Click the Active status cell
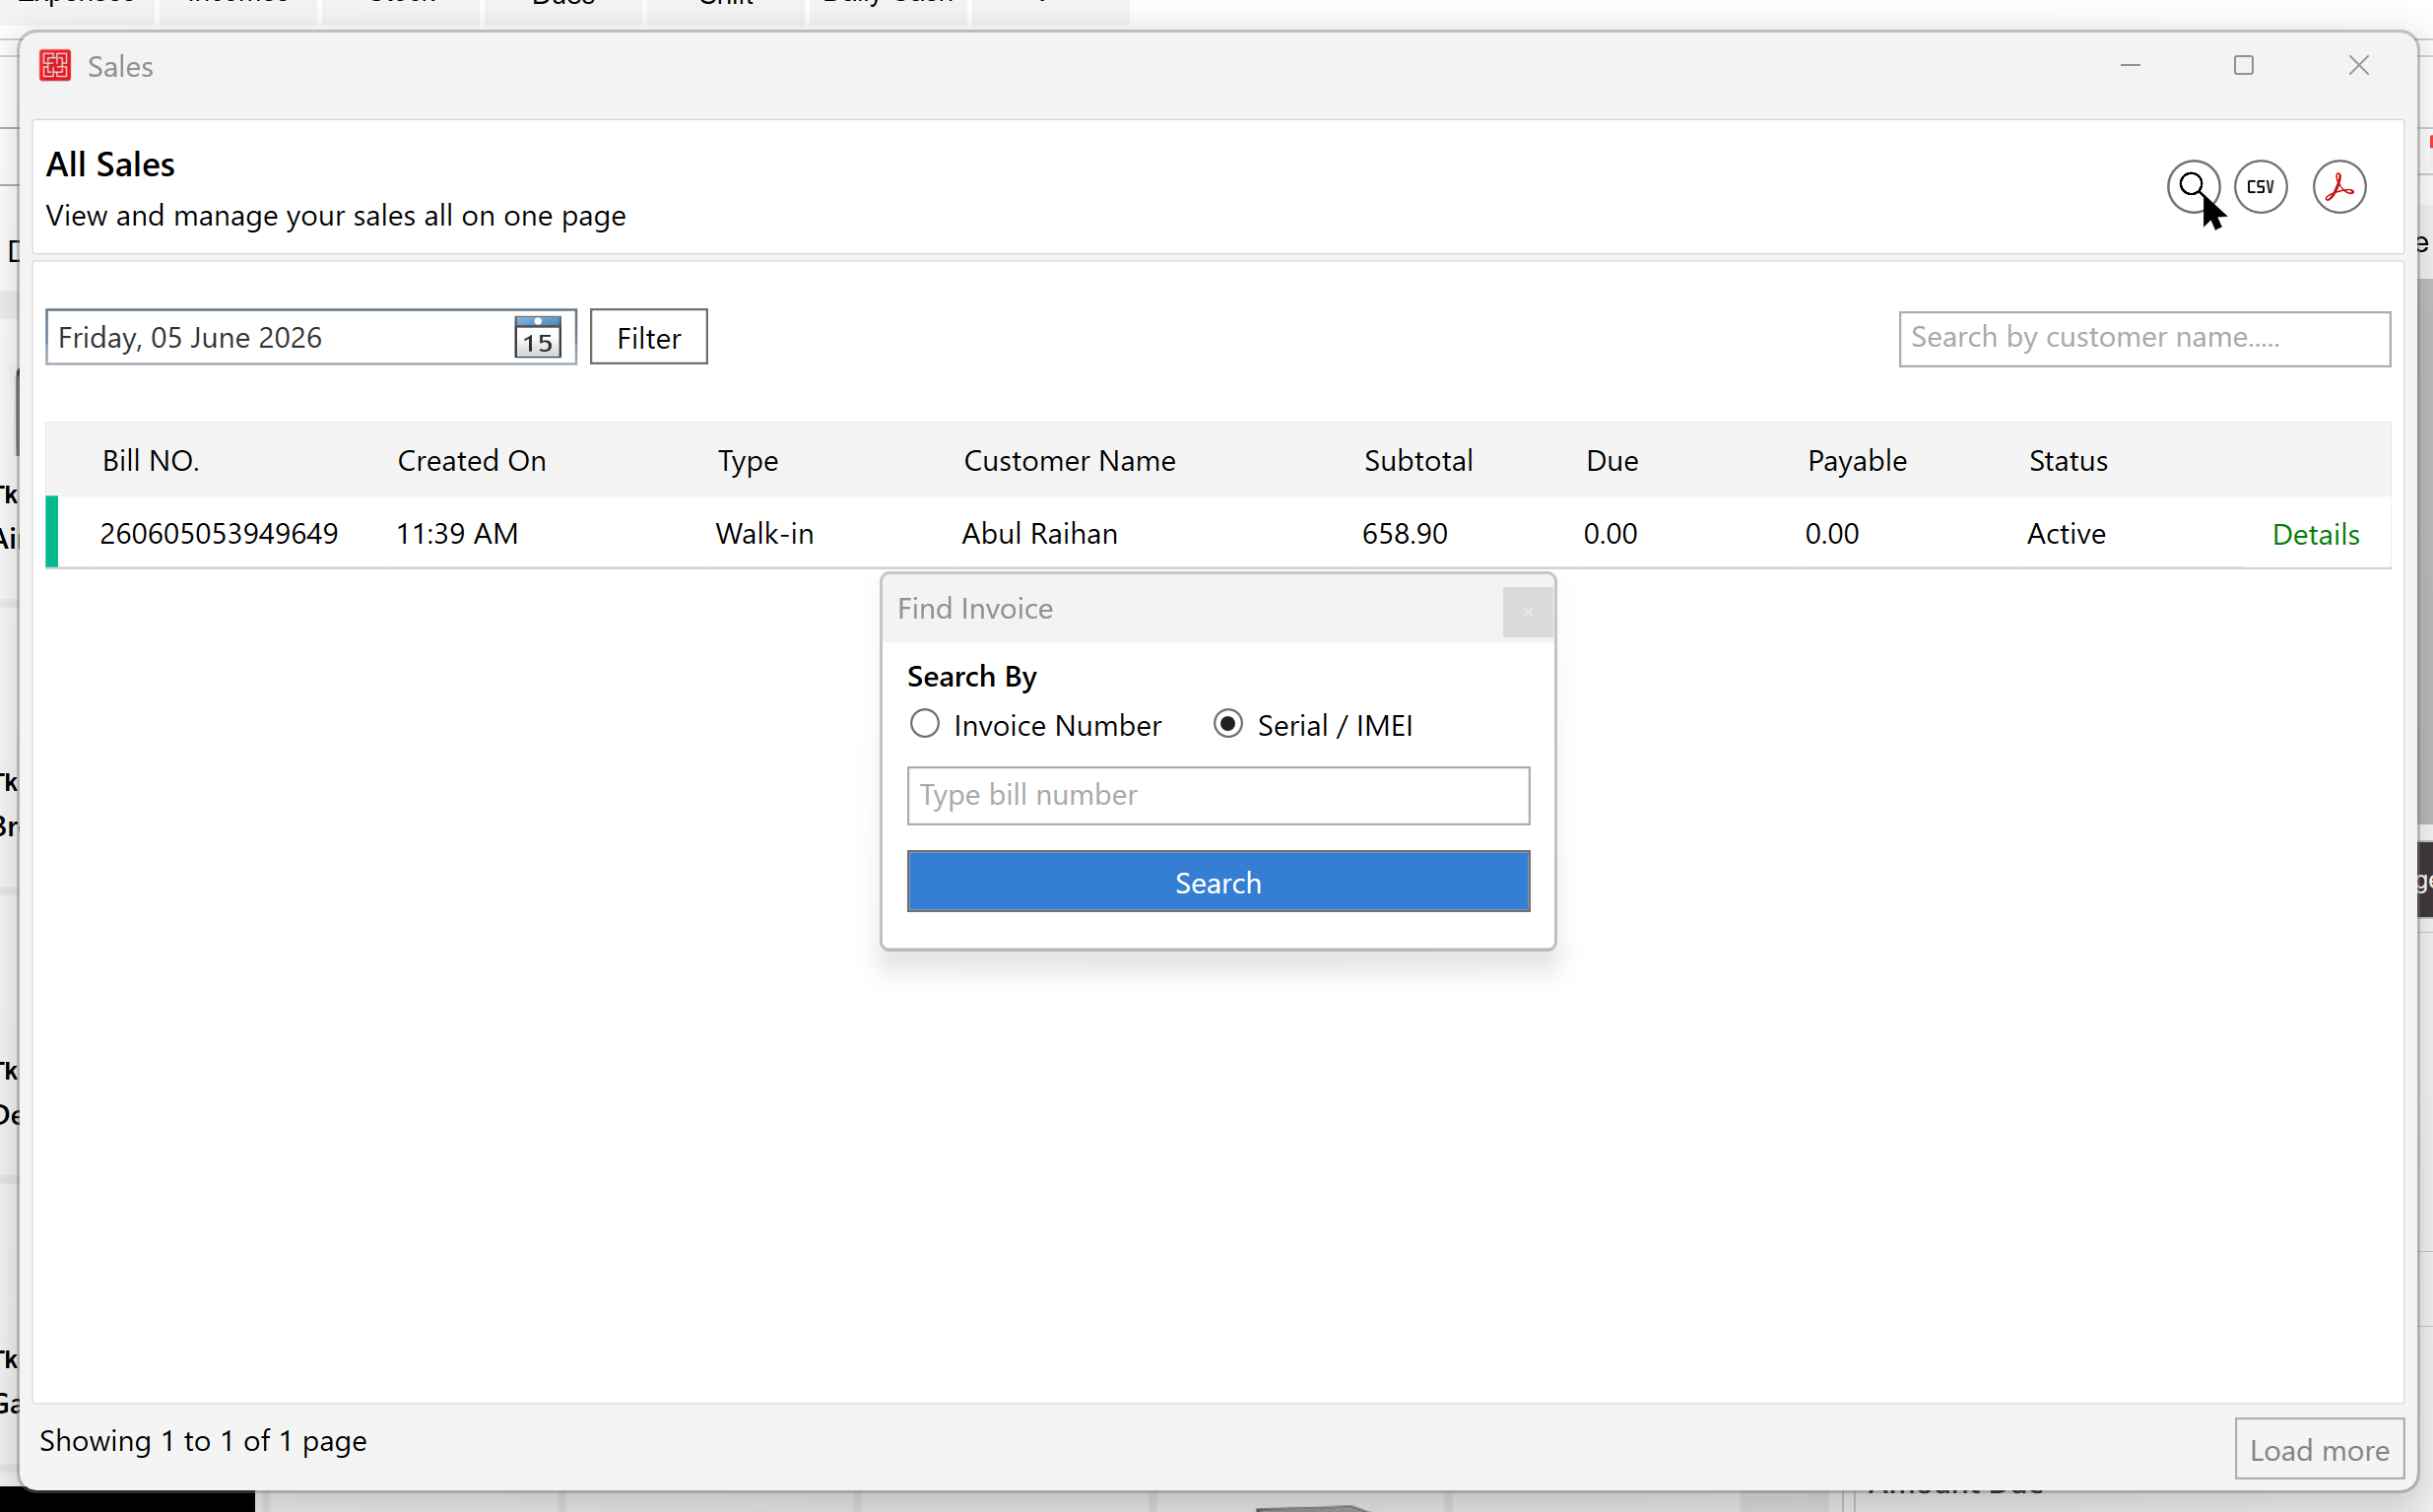2433x1512 pixels. pos(2066,533)
